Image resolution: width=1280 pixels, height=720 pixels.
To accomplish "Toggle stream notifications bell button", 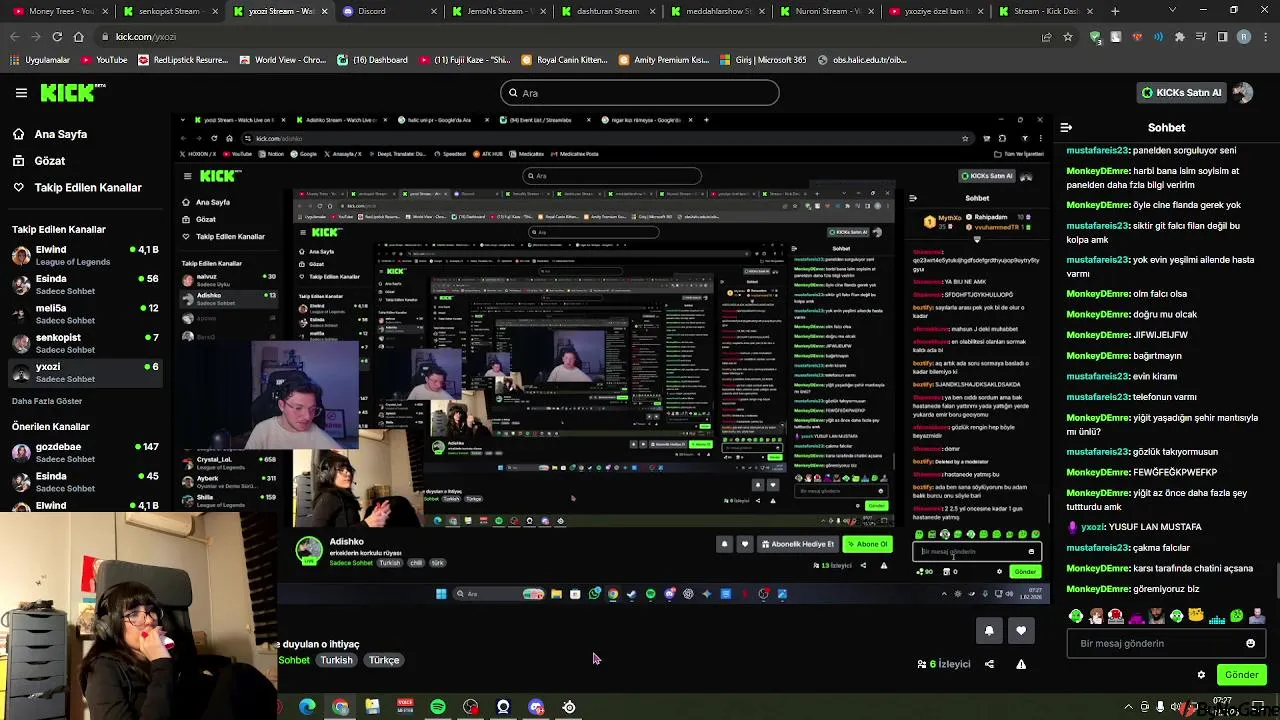I will [989, 630].
